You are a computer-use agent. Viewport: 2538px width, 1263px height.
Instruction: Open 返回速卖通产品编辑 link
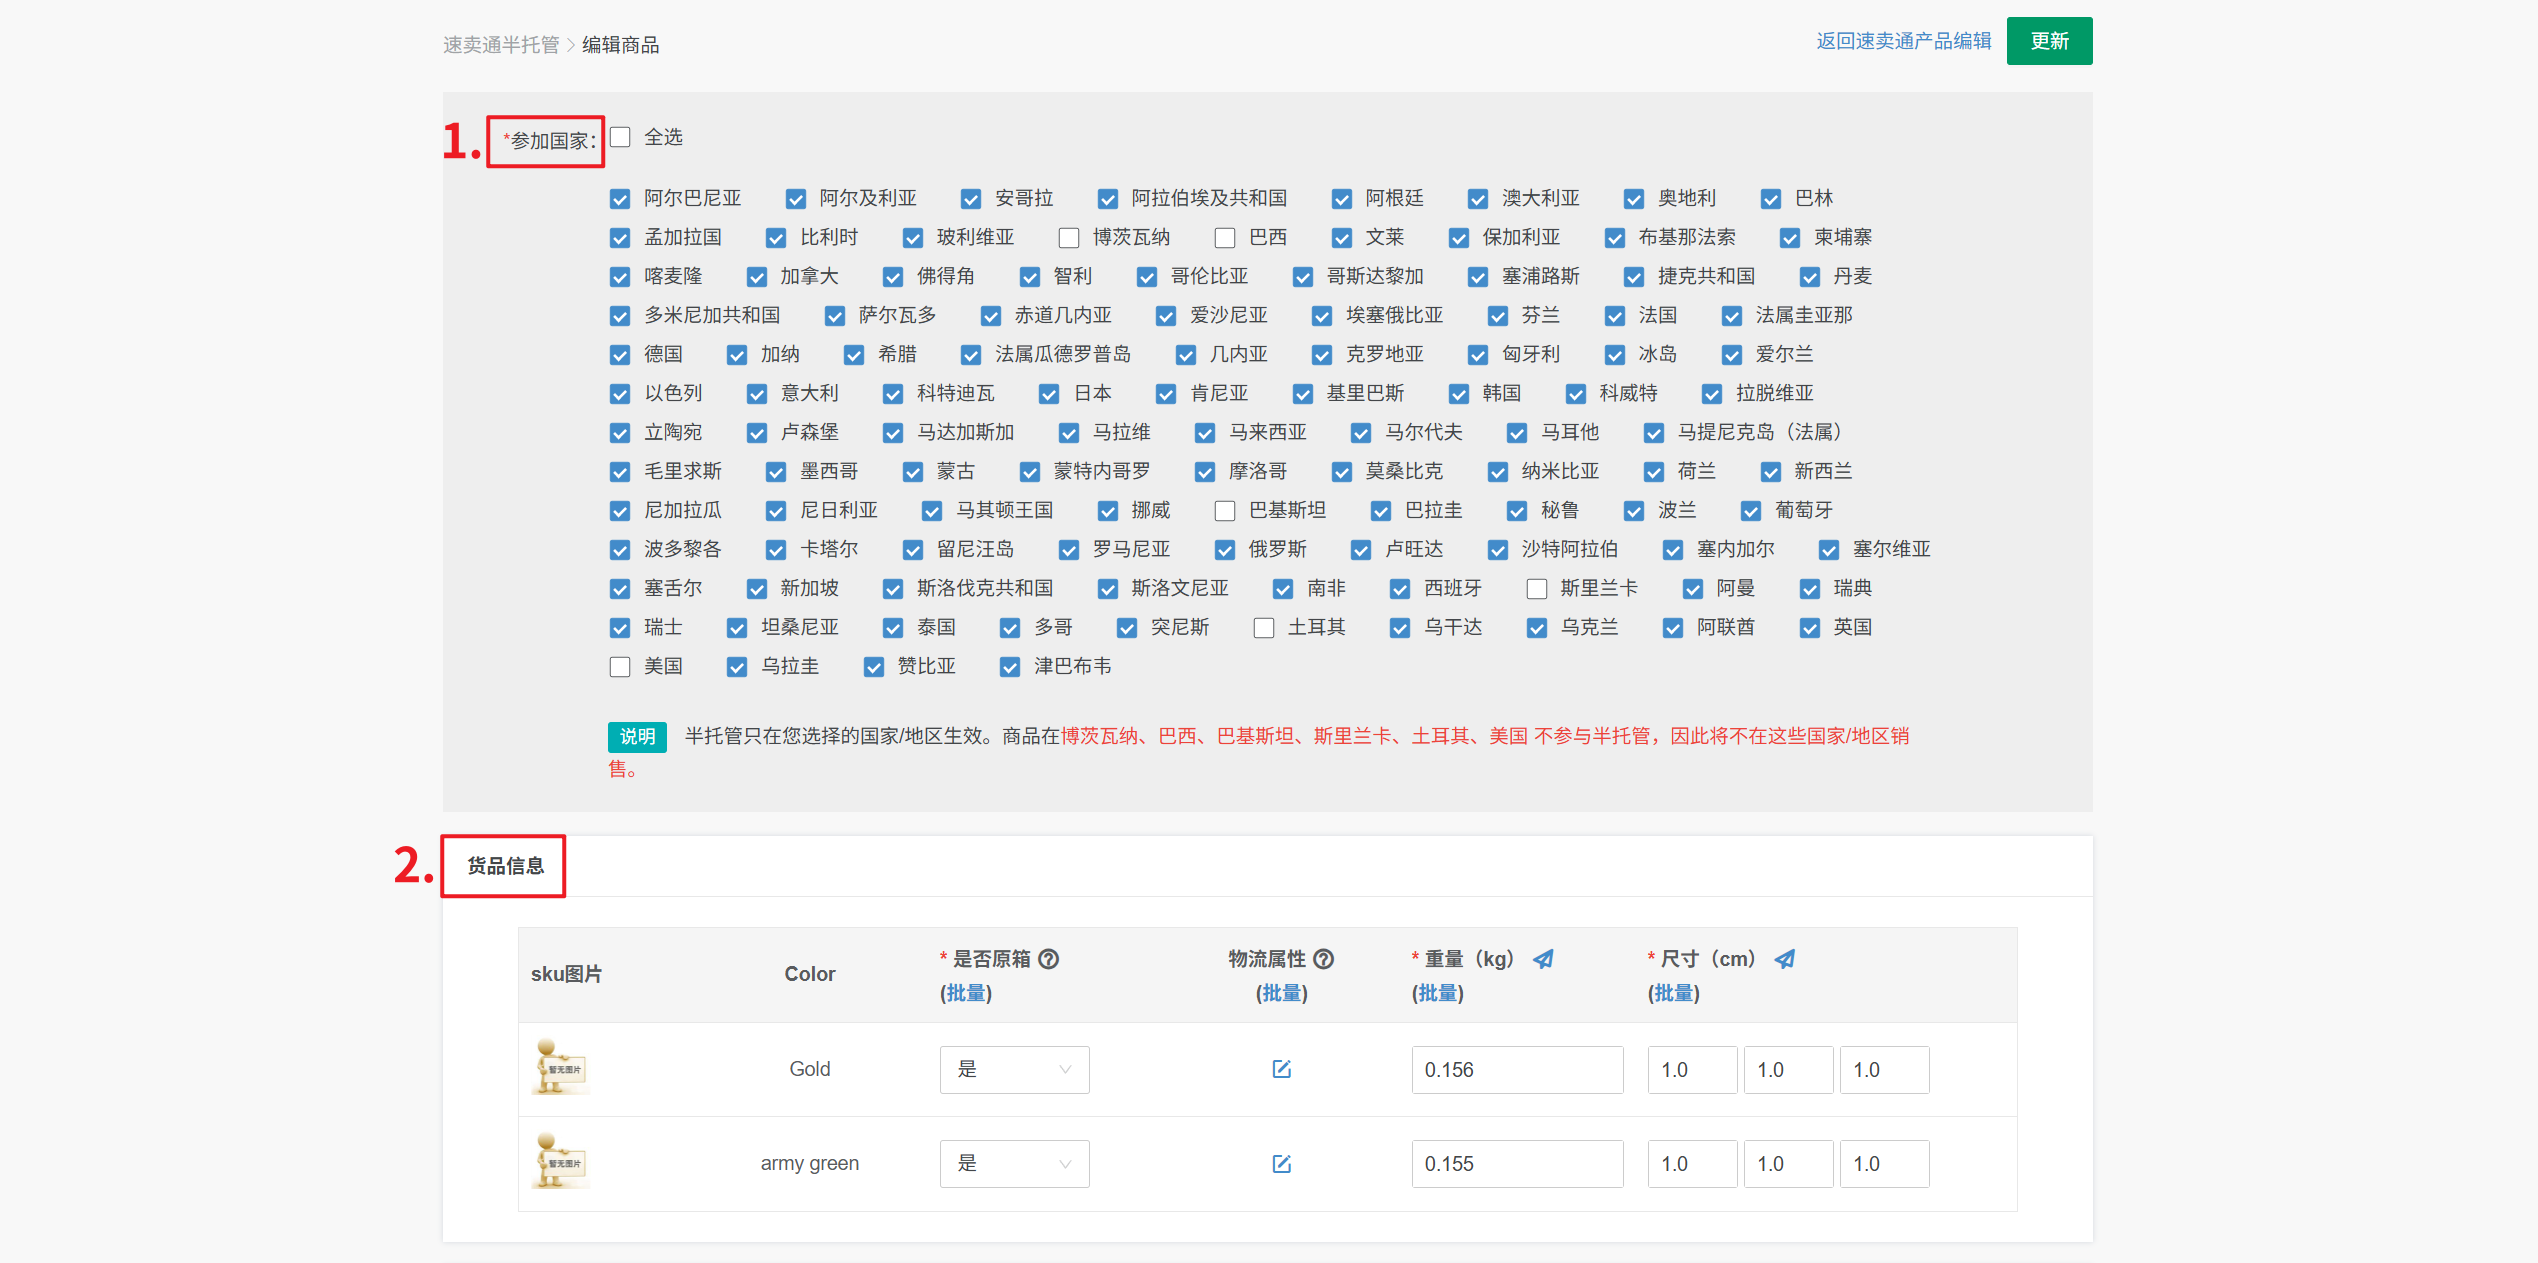tap(1903, 41)
